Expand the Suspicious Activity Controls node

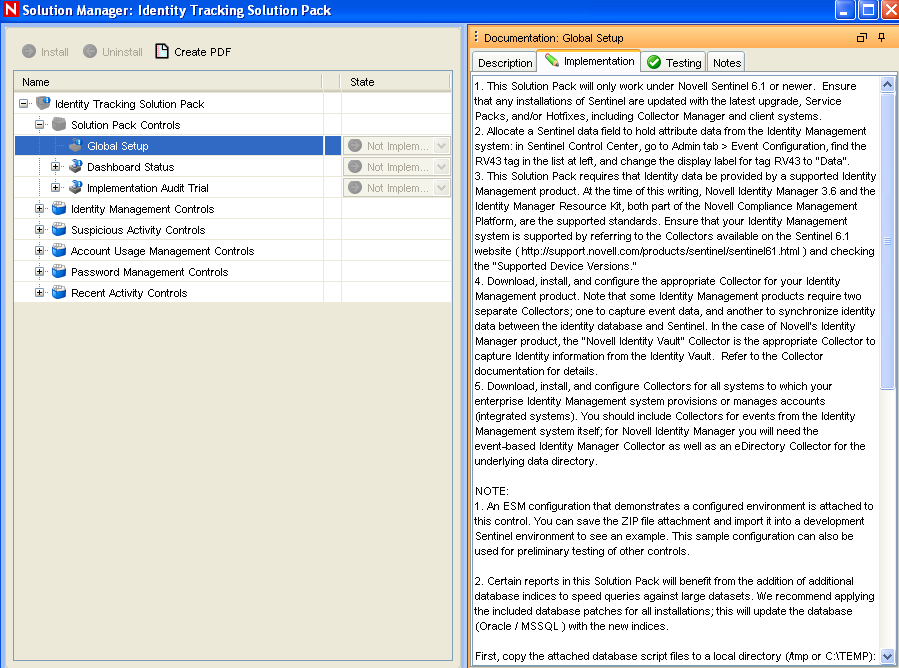pyautogui.click(x=40, y=229)
